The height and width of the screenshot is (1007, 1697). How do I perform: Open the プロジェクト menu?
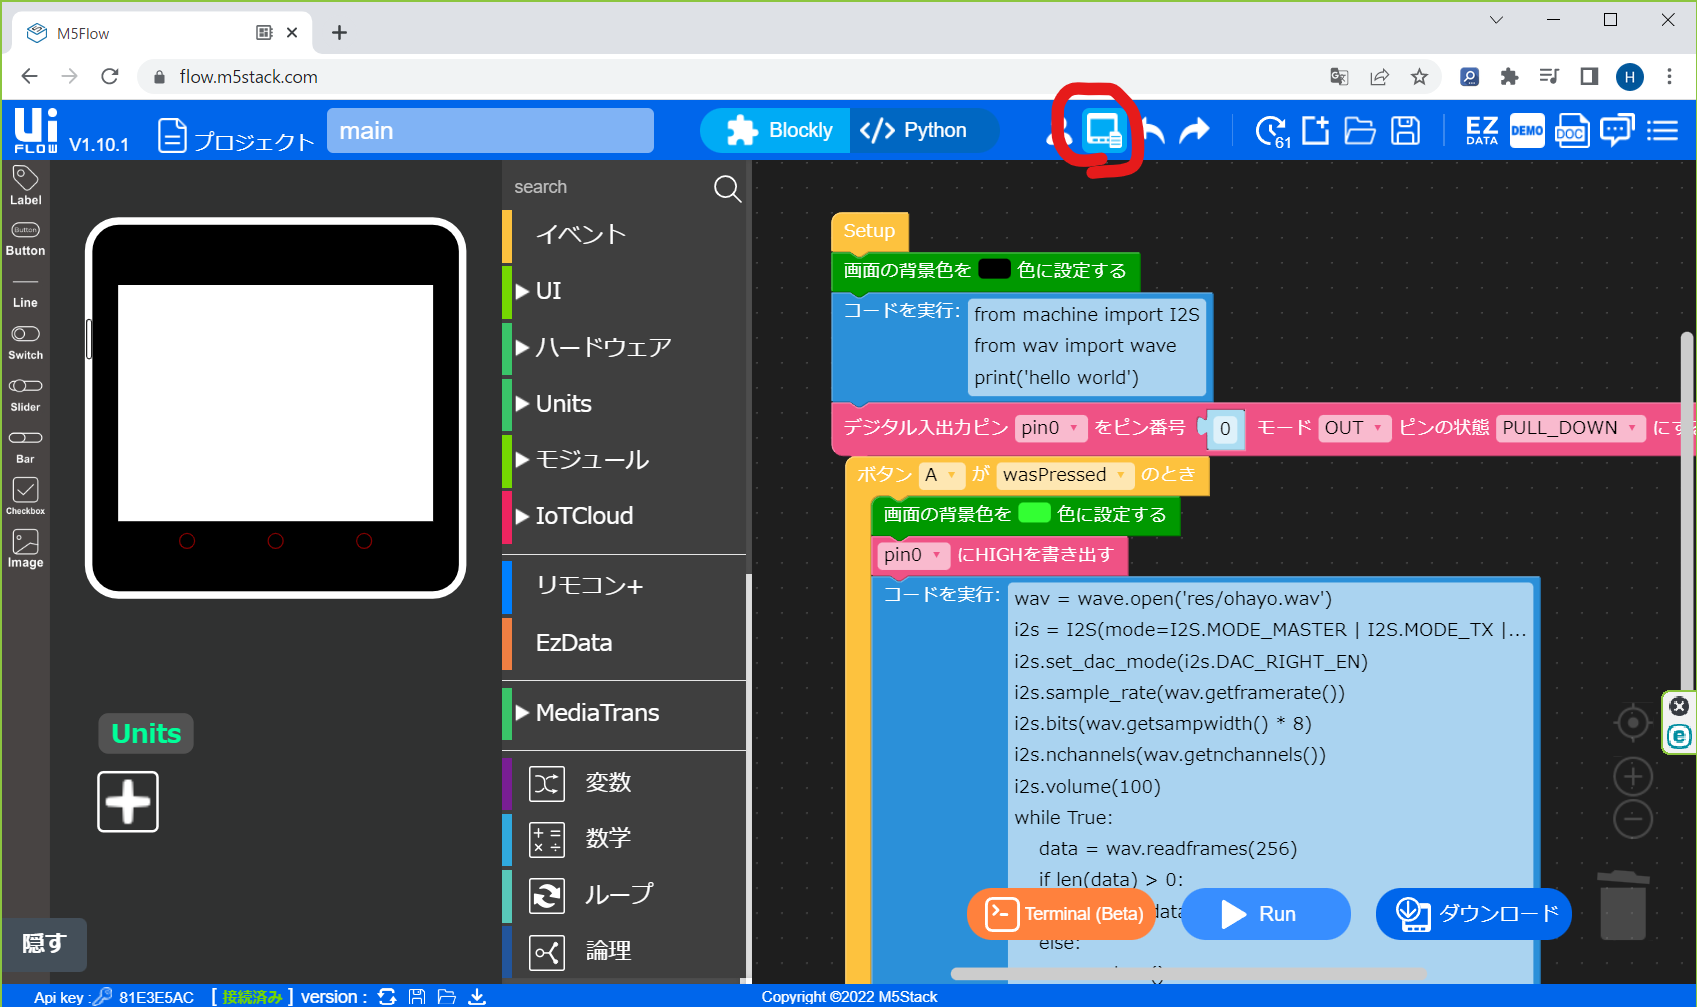(x=237, y=136)
